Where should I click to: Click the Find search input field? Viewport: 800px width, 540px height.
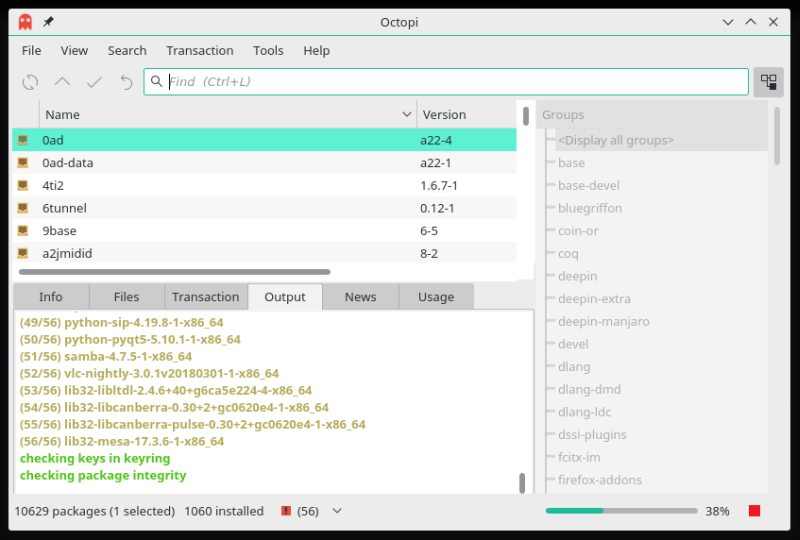pos(455,82)
